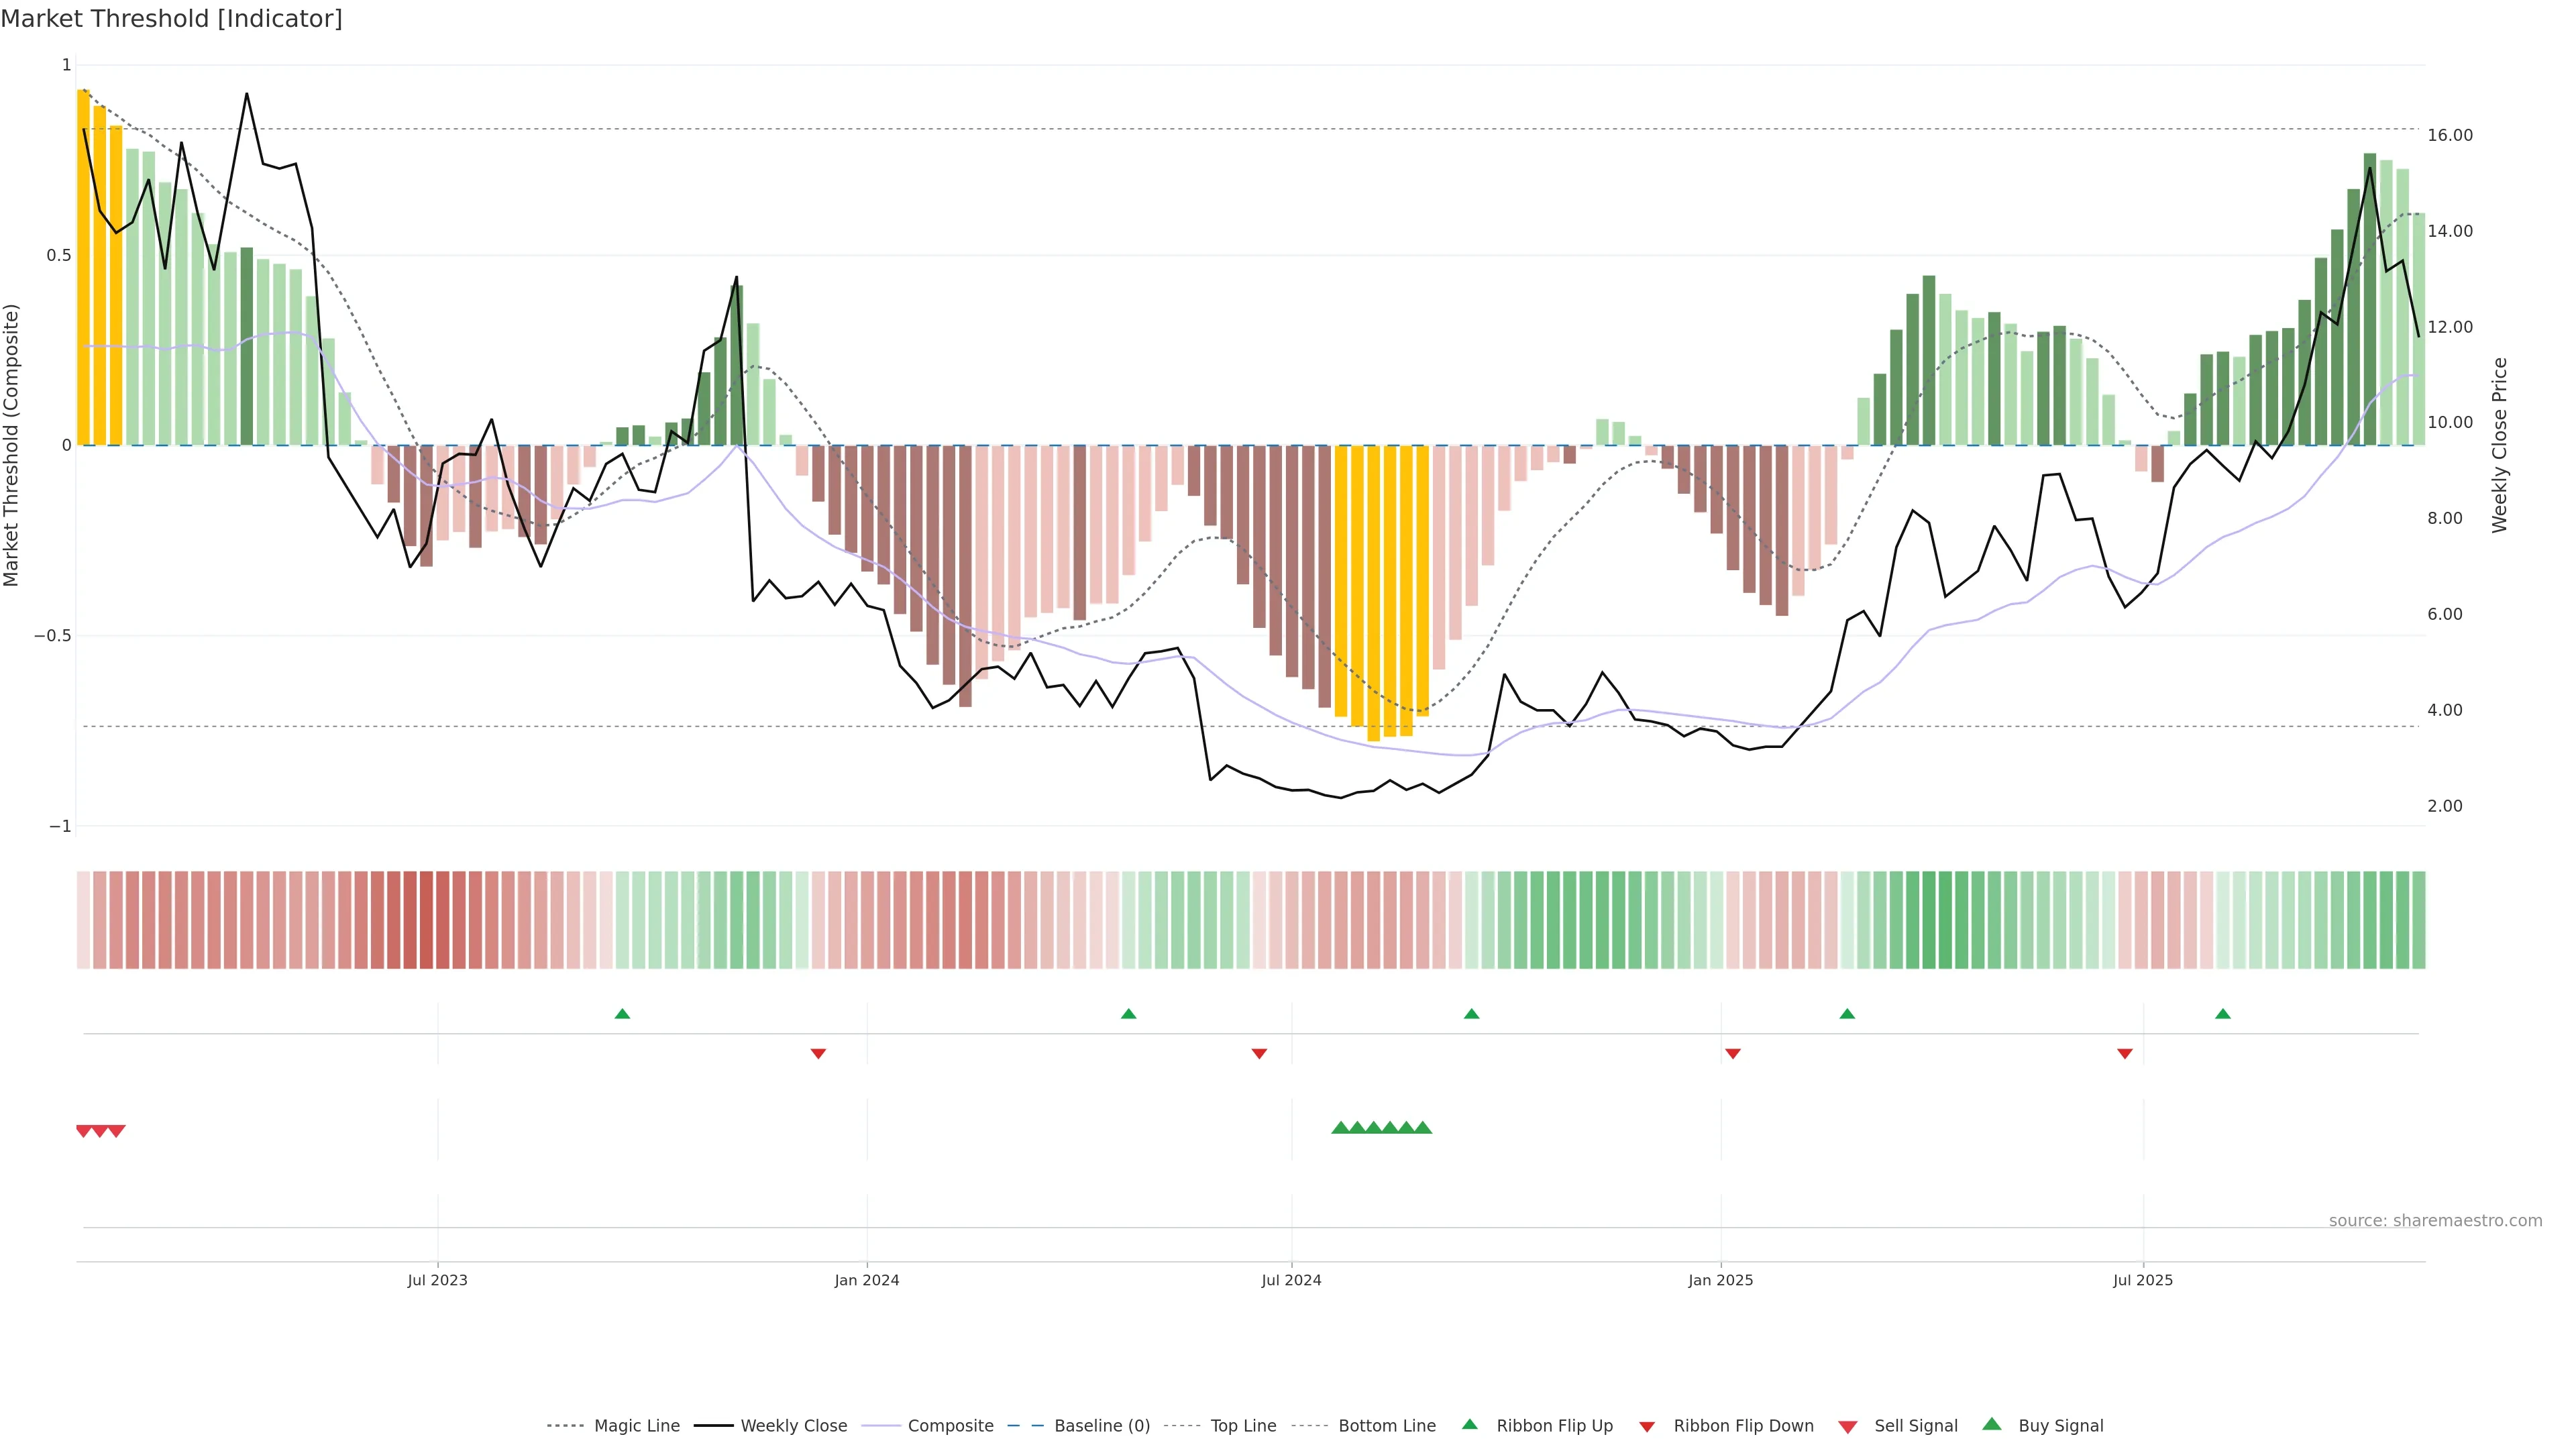Toggle Composite line in legend

950,1426
